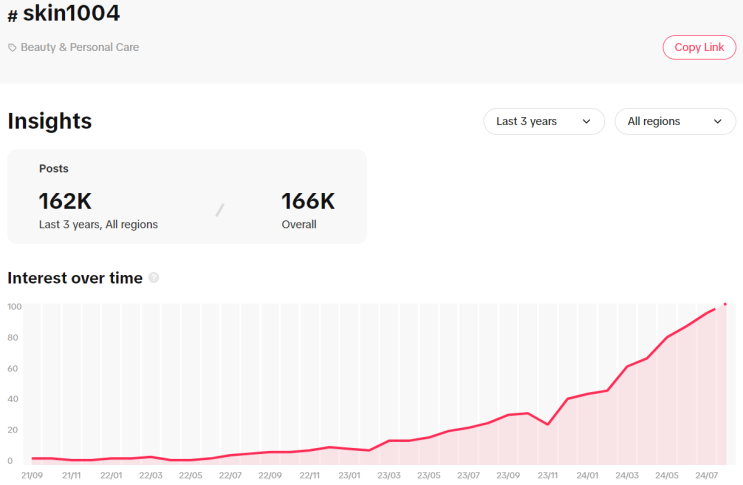Click the Interest over time heading
Image resolution: width=743 pixels, height=485 pixels.
[75, 277]
